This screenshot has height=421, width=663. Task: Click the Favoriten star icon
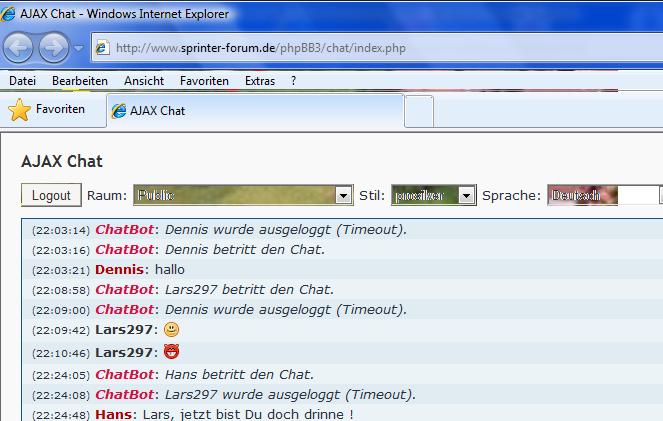click(19, 110)
